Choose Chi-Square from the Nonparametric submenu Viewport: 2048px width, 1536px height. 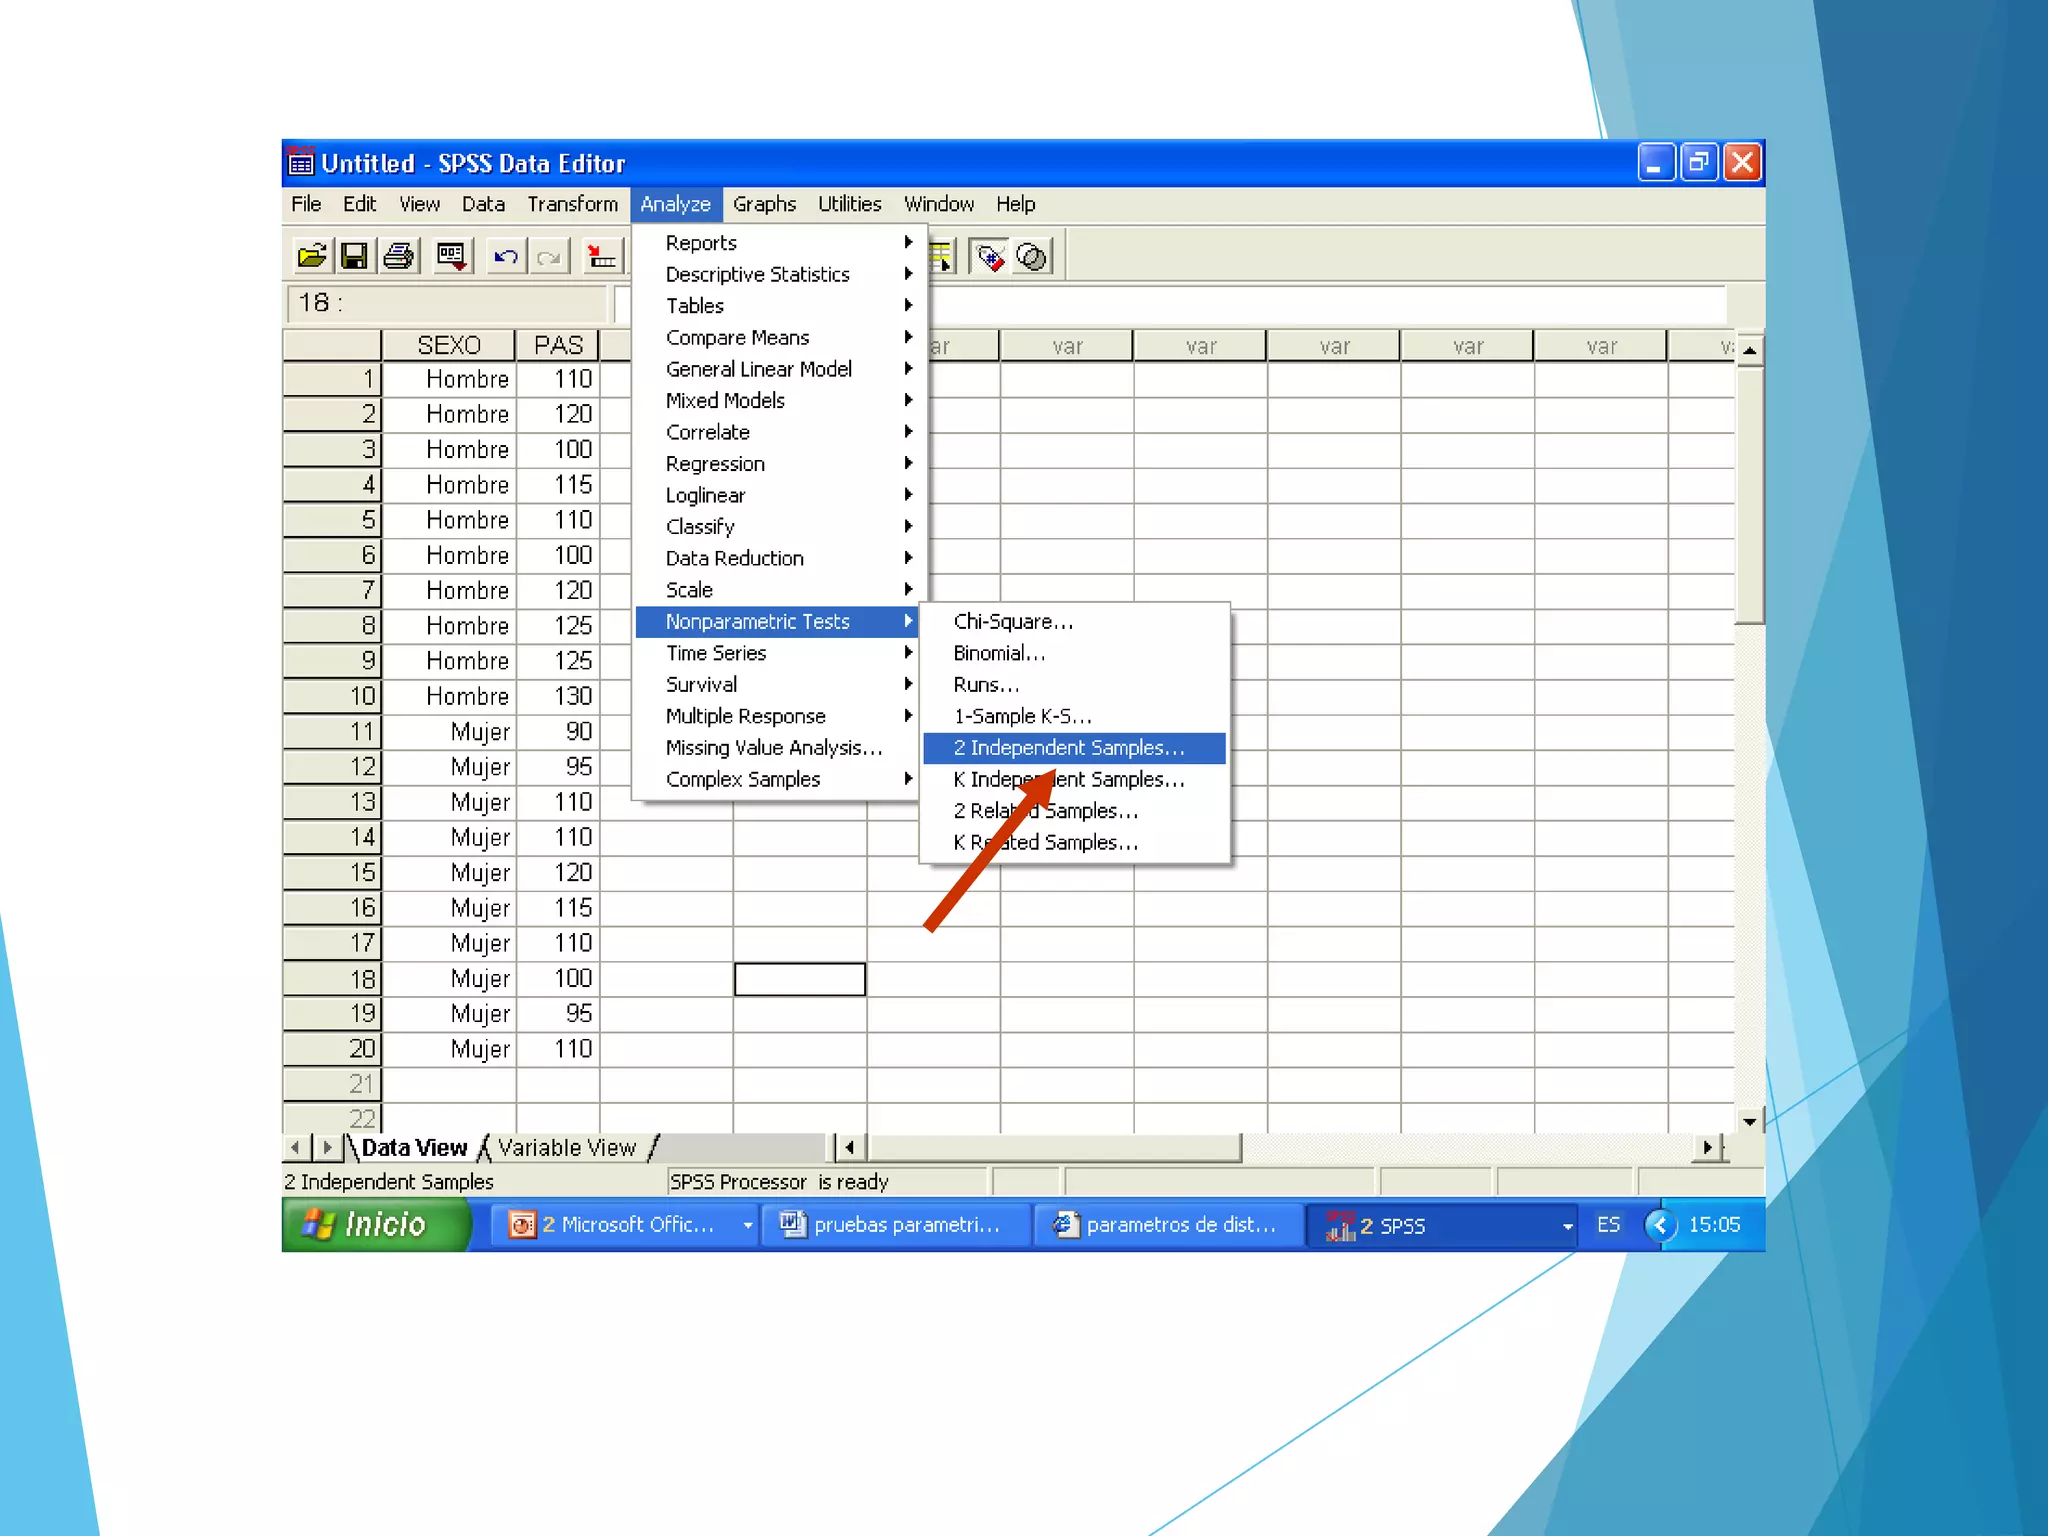click(x=1013, y=622)
